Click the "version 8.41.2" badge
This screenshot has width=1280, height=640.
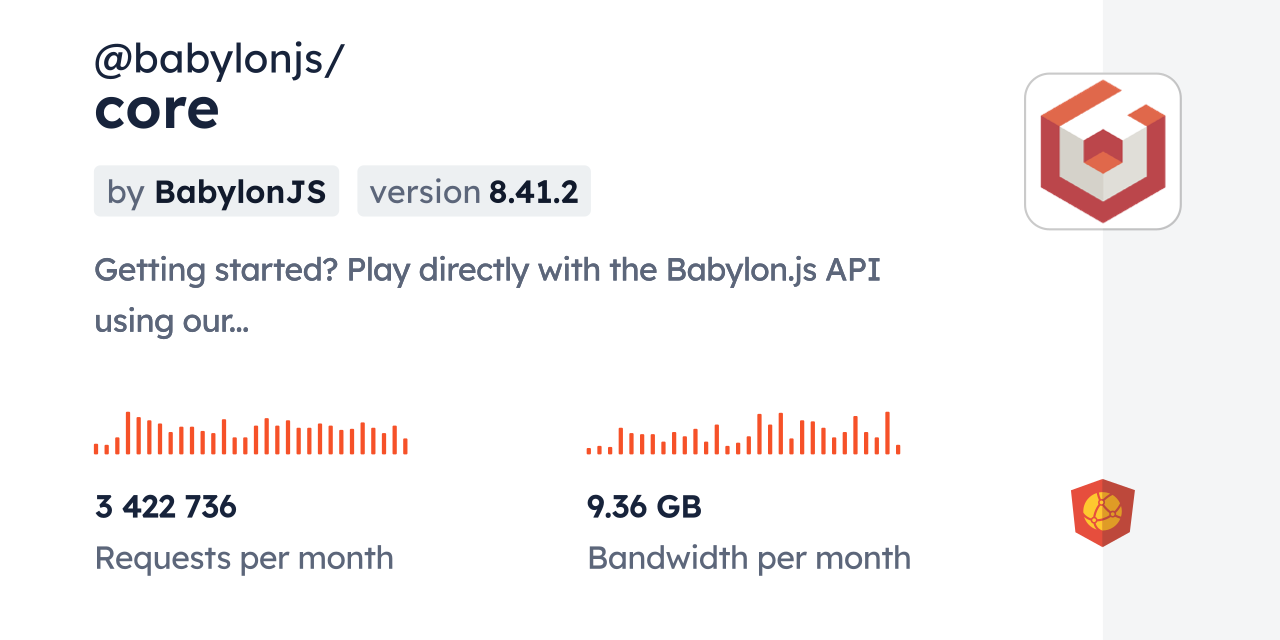pyautogui.click(x=473, y=191)
